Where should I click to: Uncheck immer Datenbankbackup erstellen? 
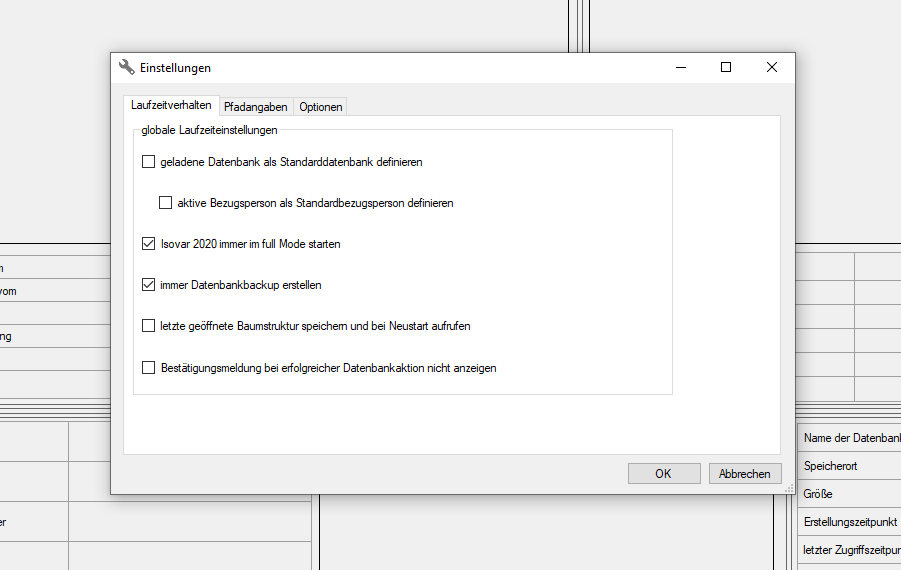coord(149,285)
